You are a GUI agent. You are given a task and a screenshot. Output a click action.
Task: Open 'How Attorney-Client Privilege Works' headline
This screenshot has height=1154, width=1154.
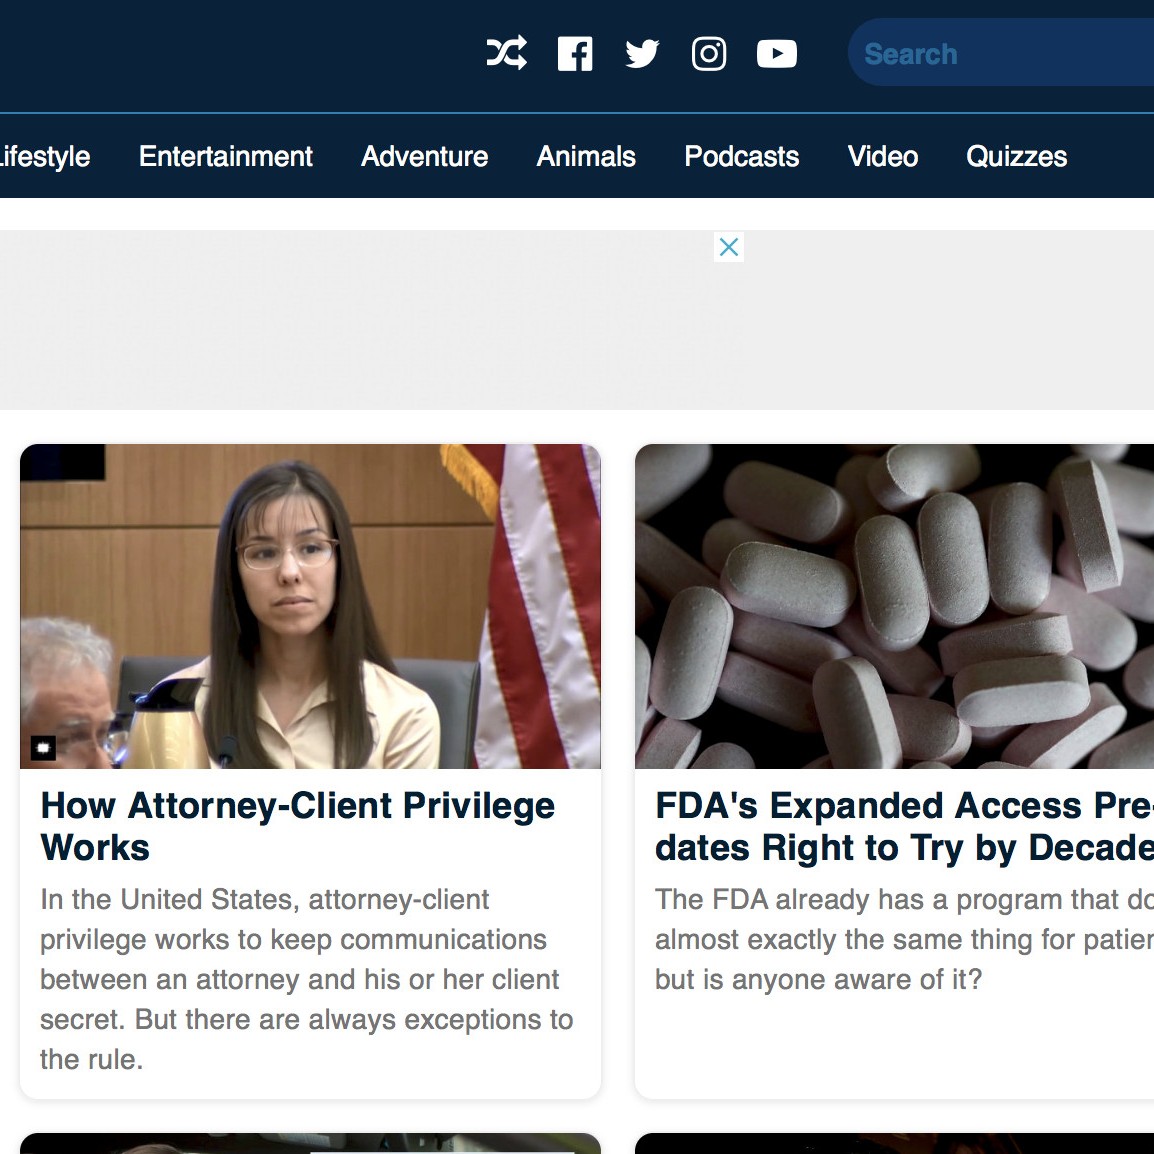coord(297,826)
